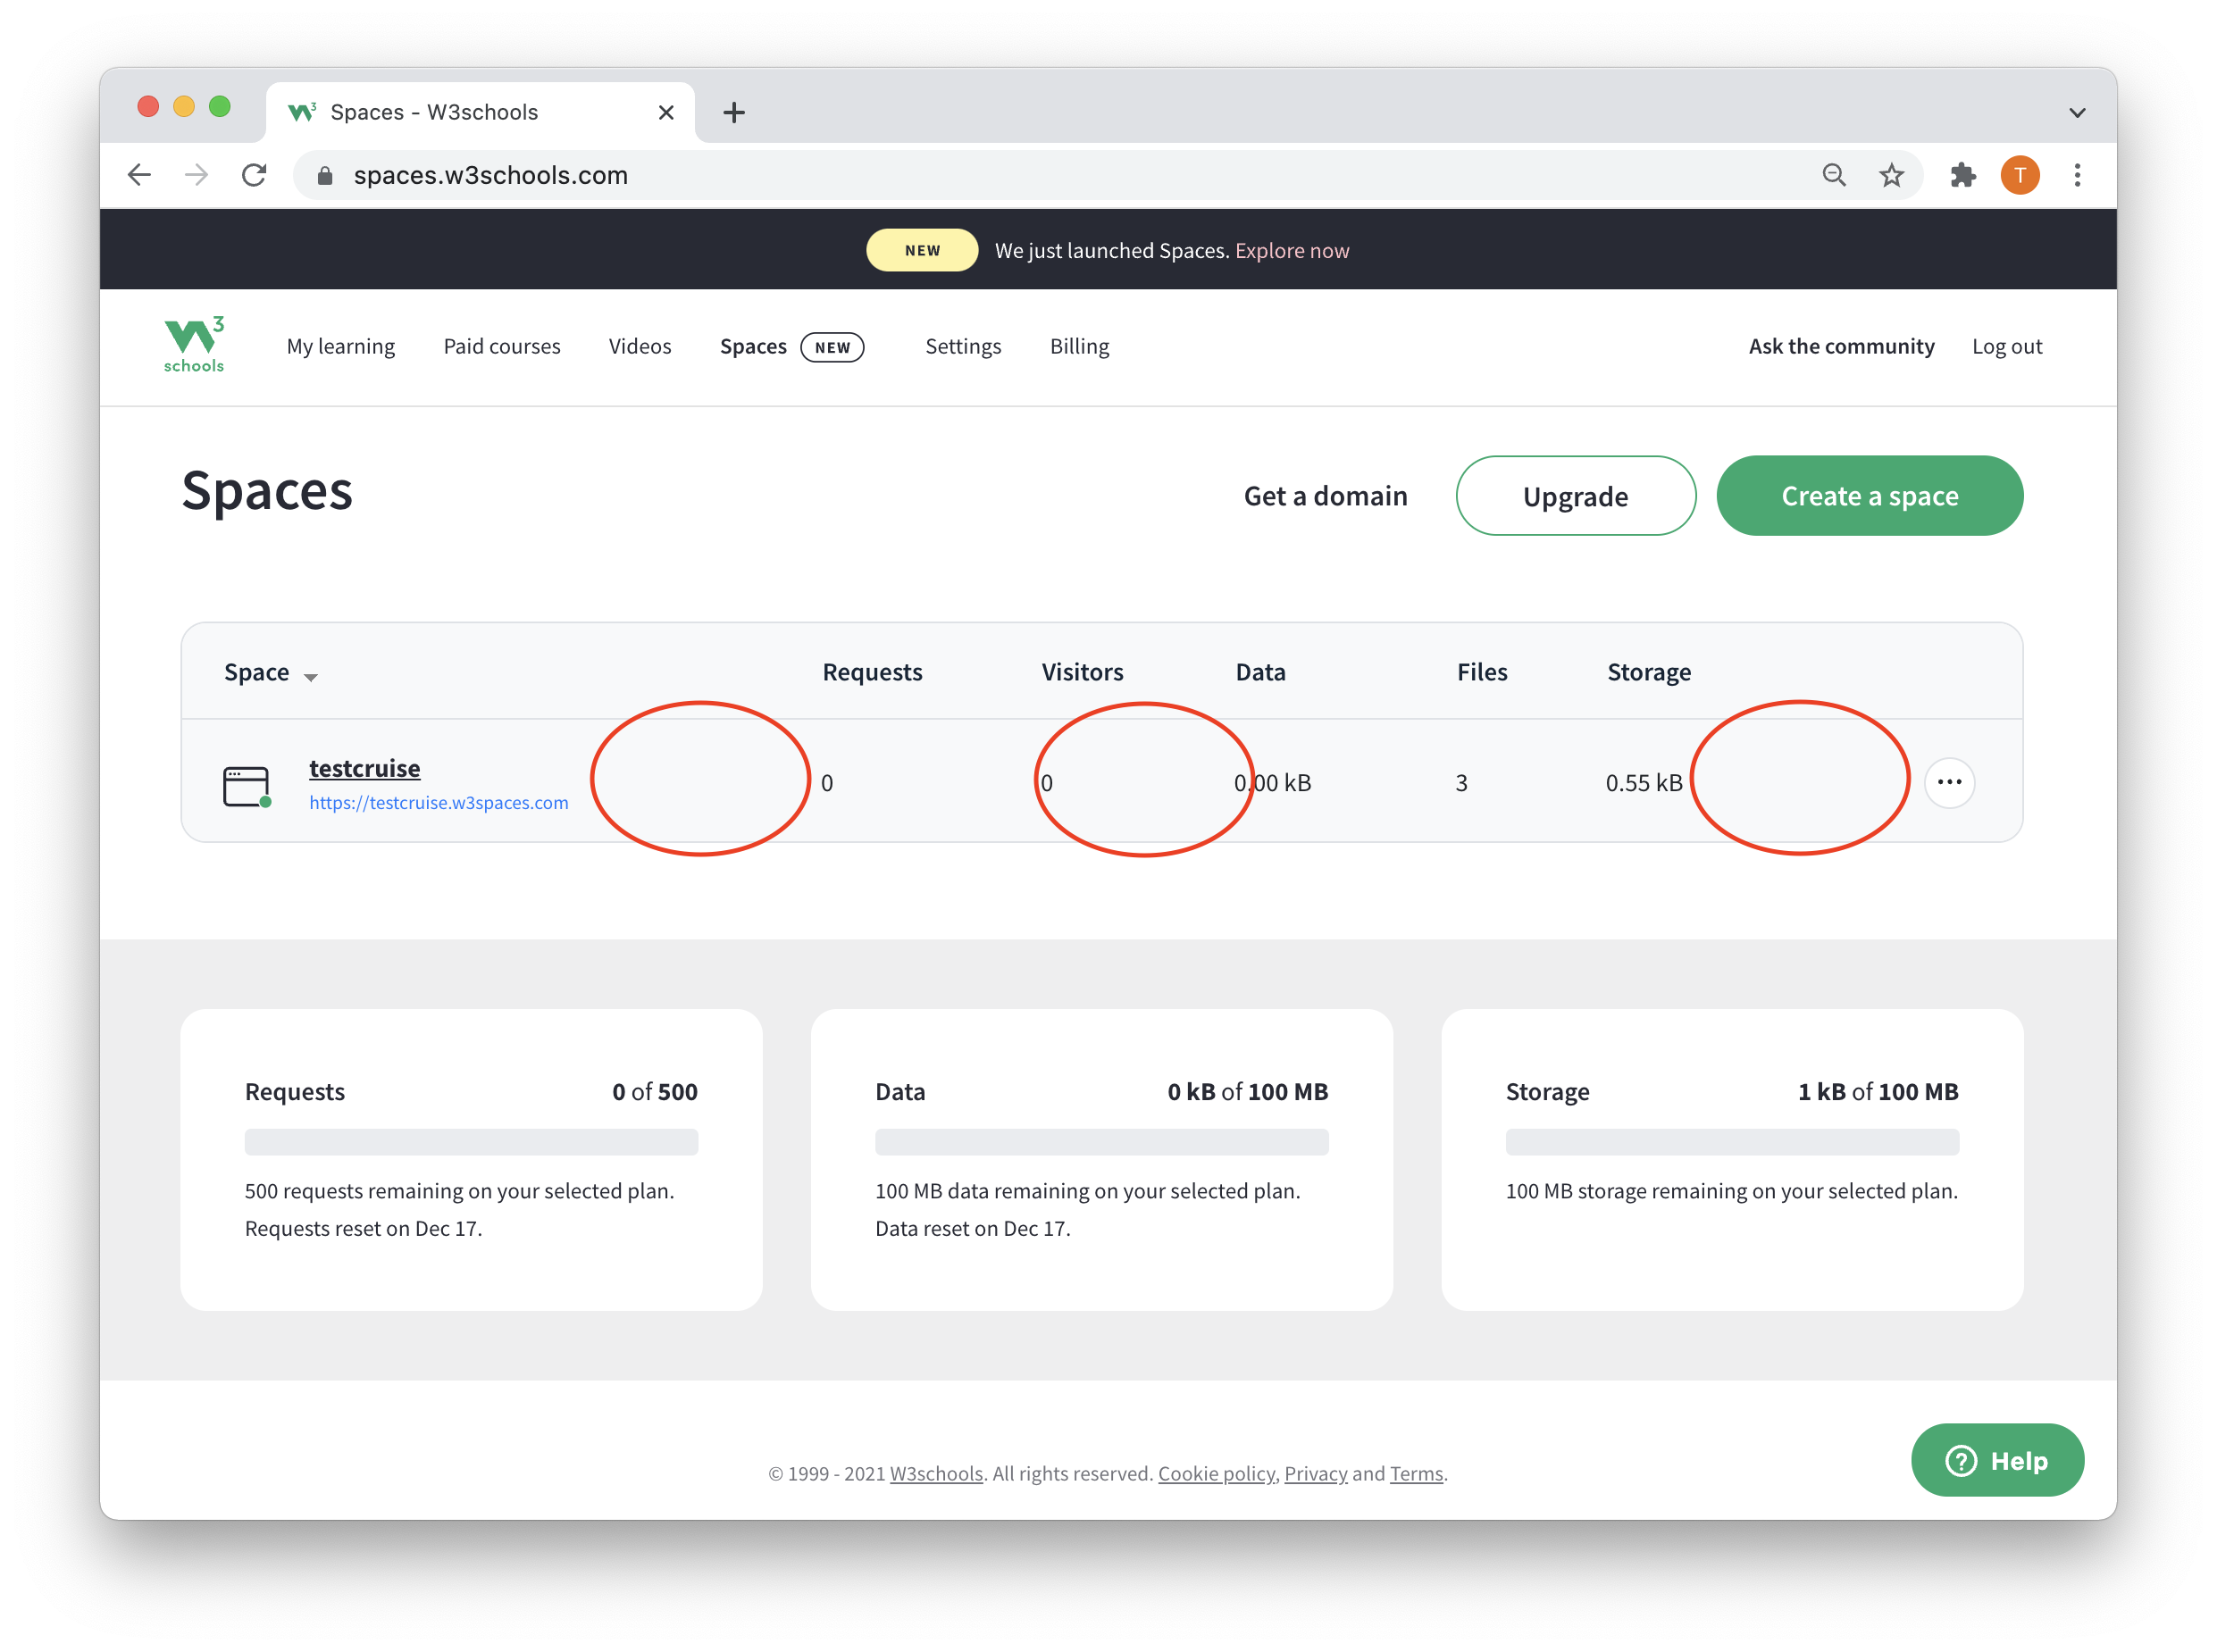Expand the tab search chevron

pos(2076,113)
